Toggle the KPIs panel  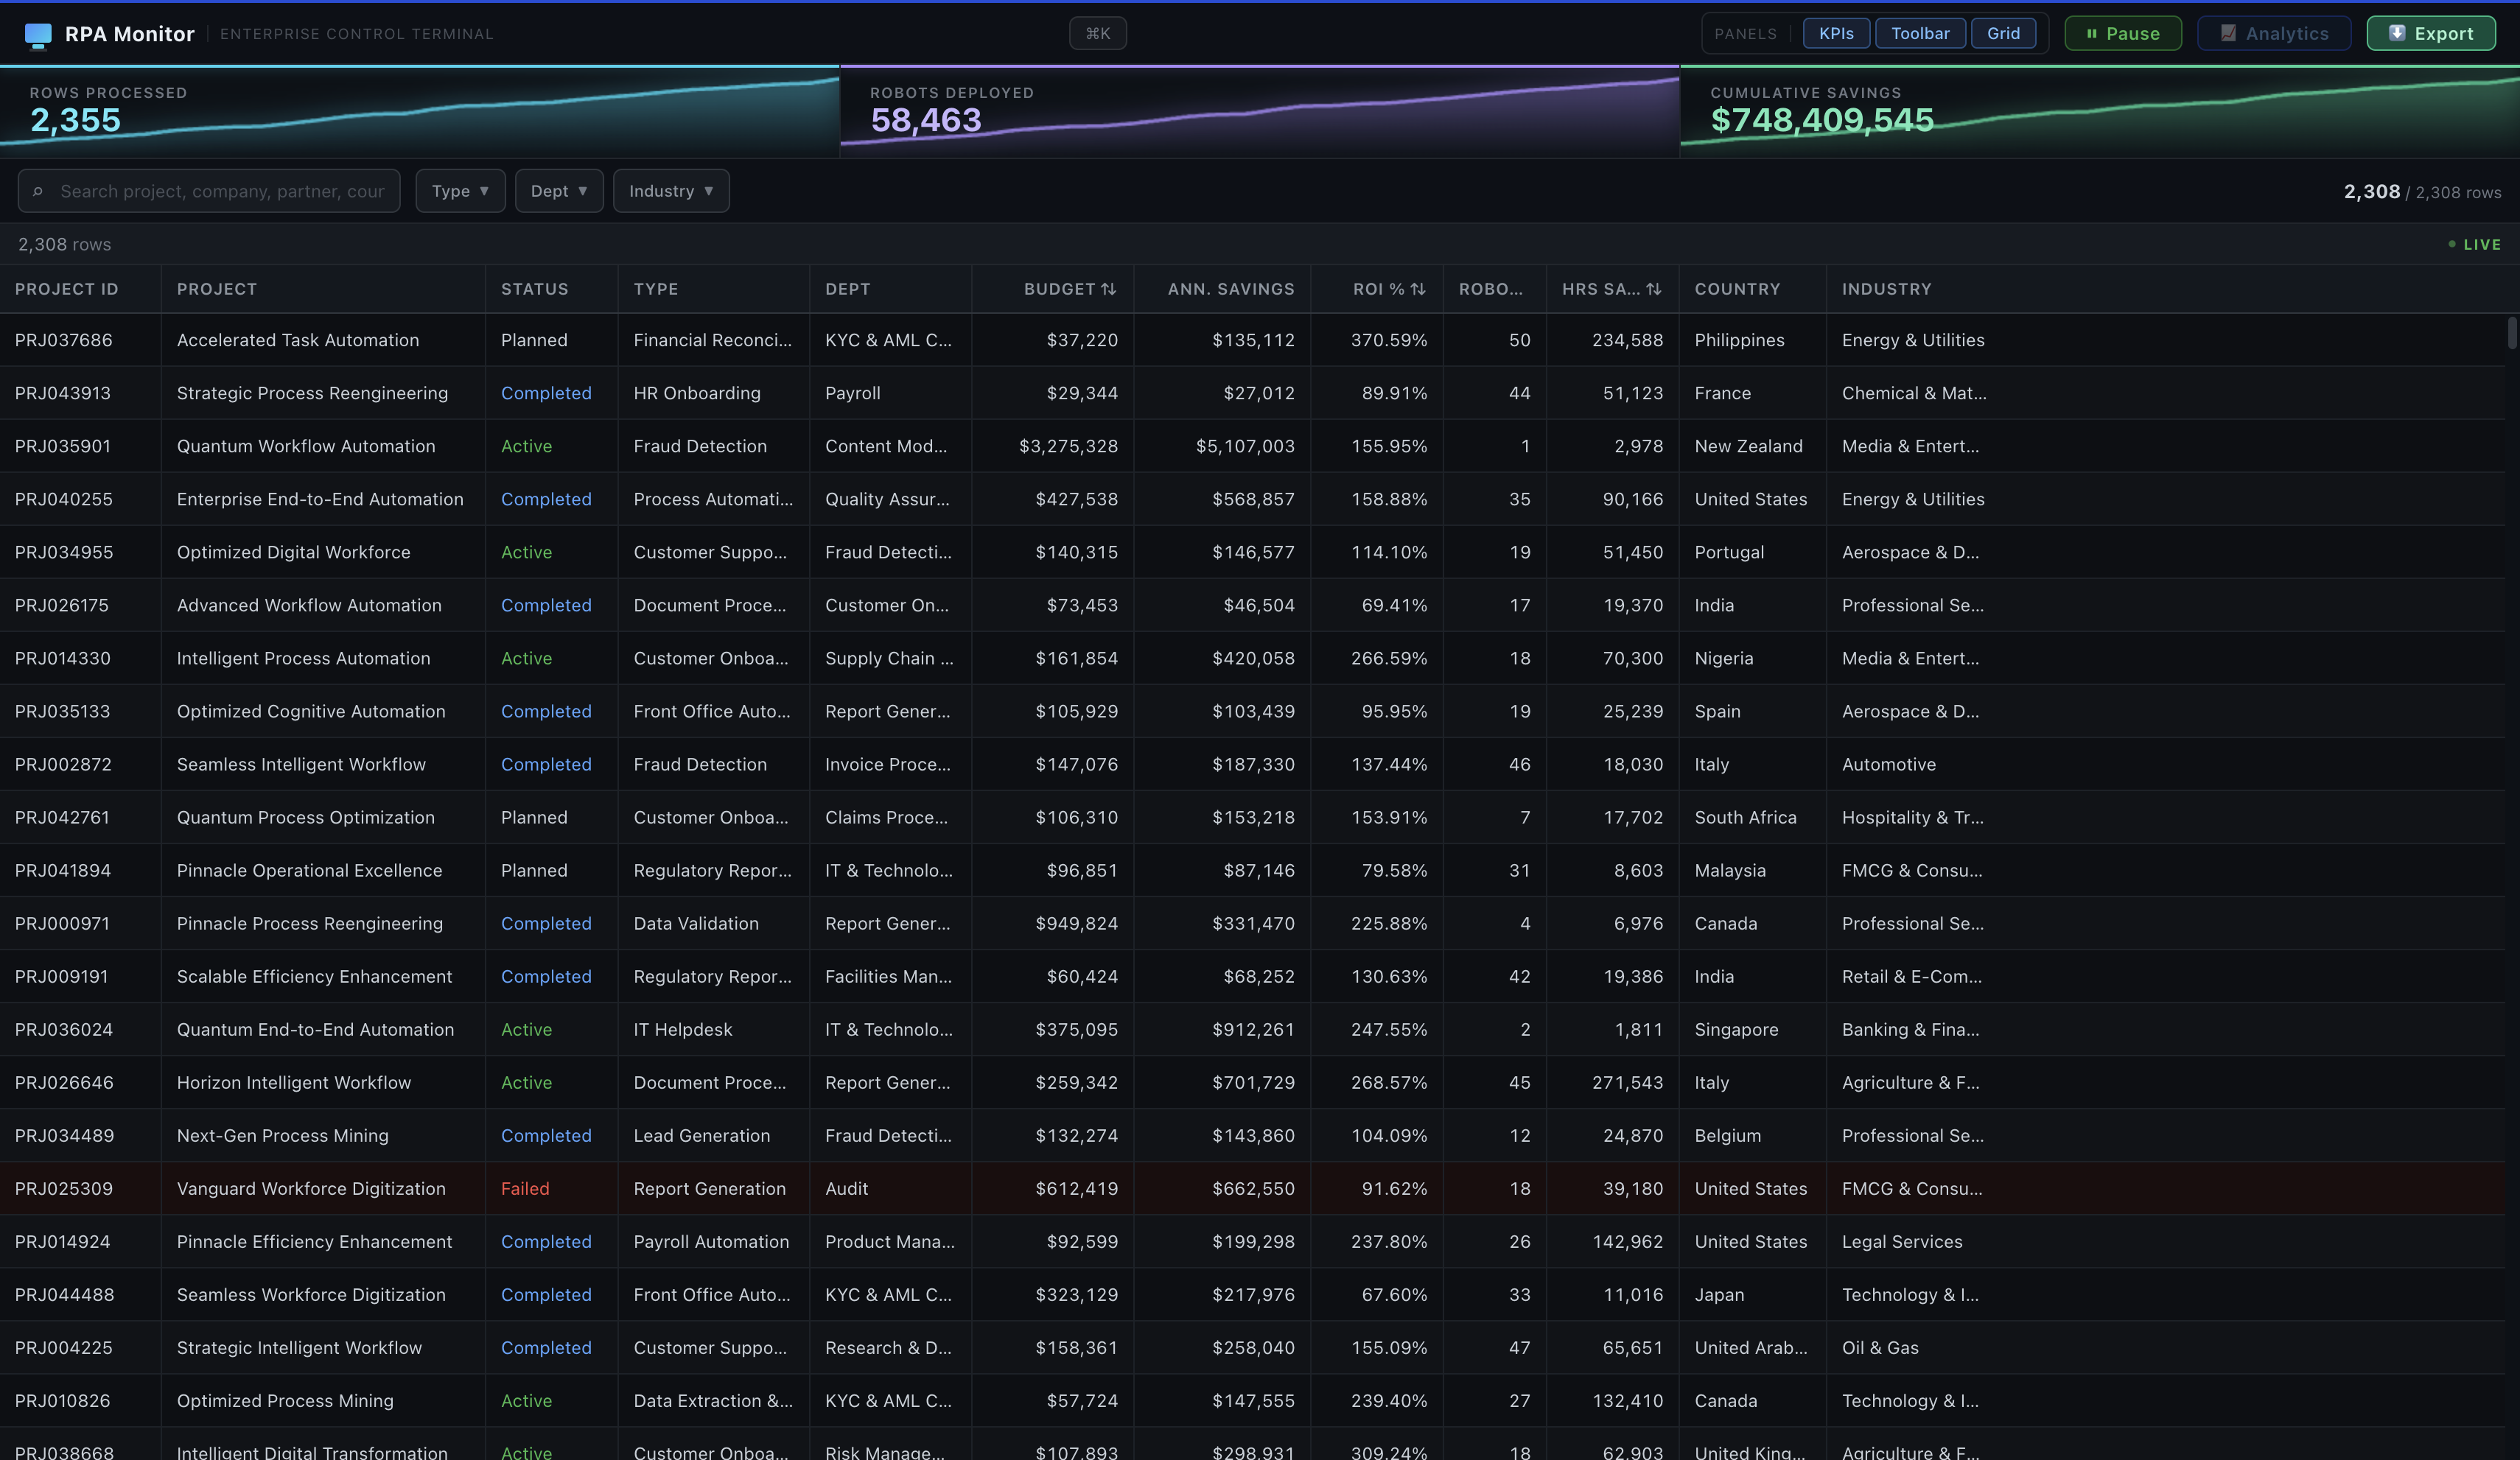pyautogui.click(x=1836, y=33)
